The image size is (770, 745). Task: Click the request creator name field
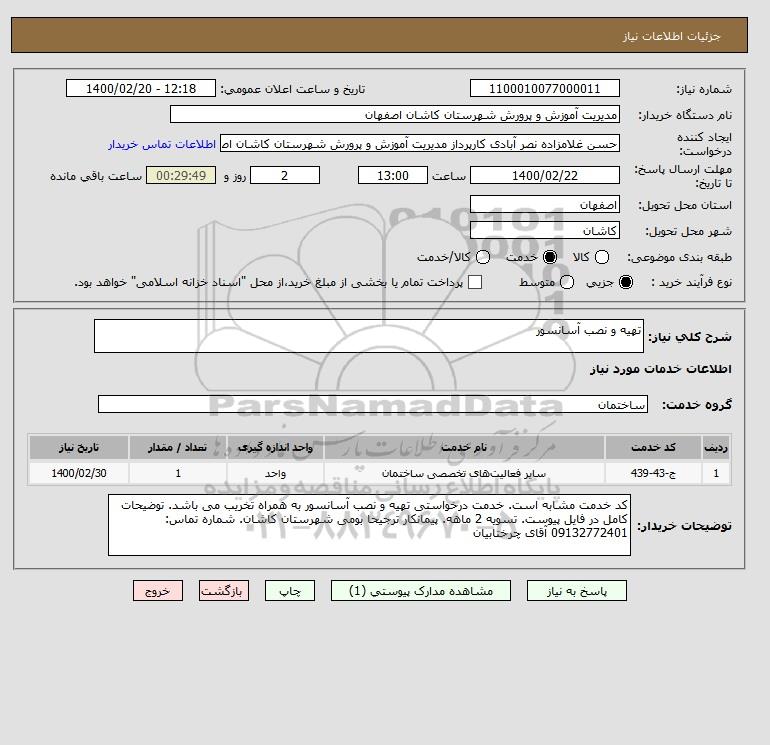420,144
